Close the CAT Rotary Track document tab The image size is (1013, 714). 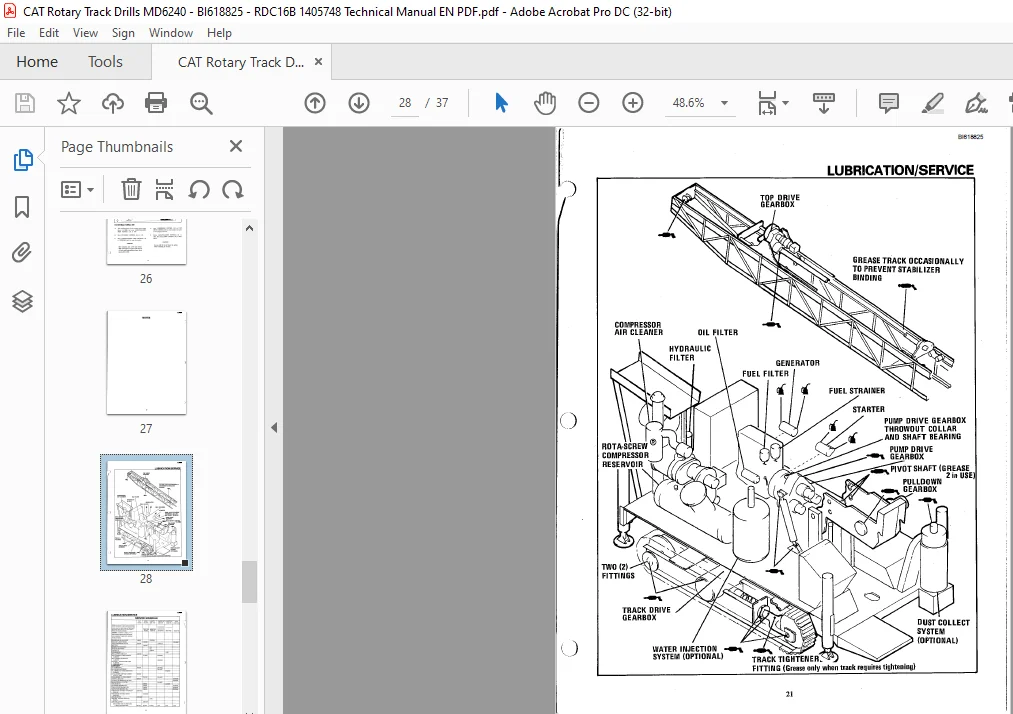(x=319, y=61)
